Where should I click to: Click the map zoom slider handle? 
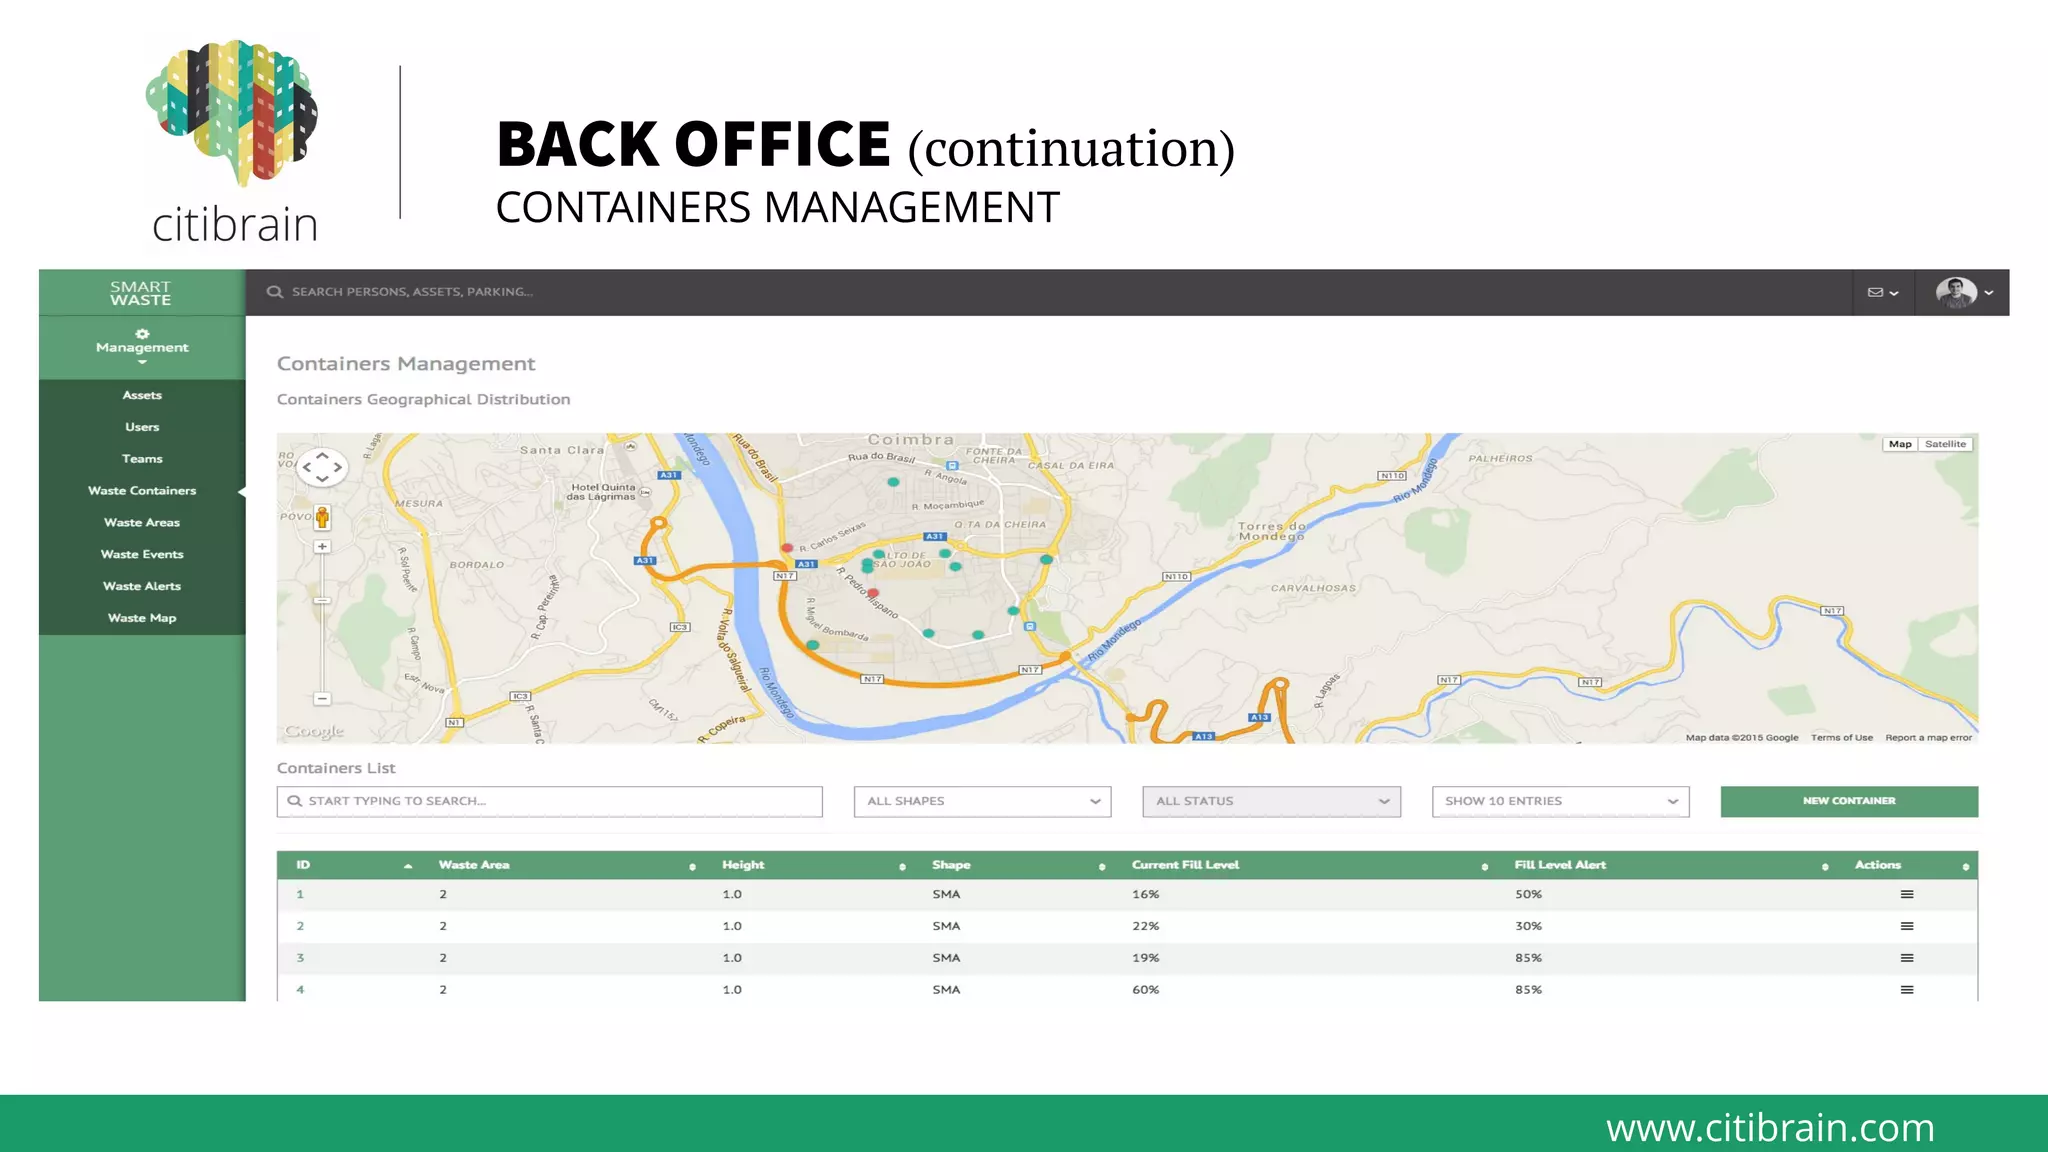point(322,601)
